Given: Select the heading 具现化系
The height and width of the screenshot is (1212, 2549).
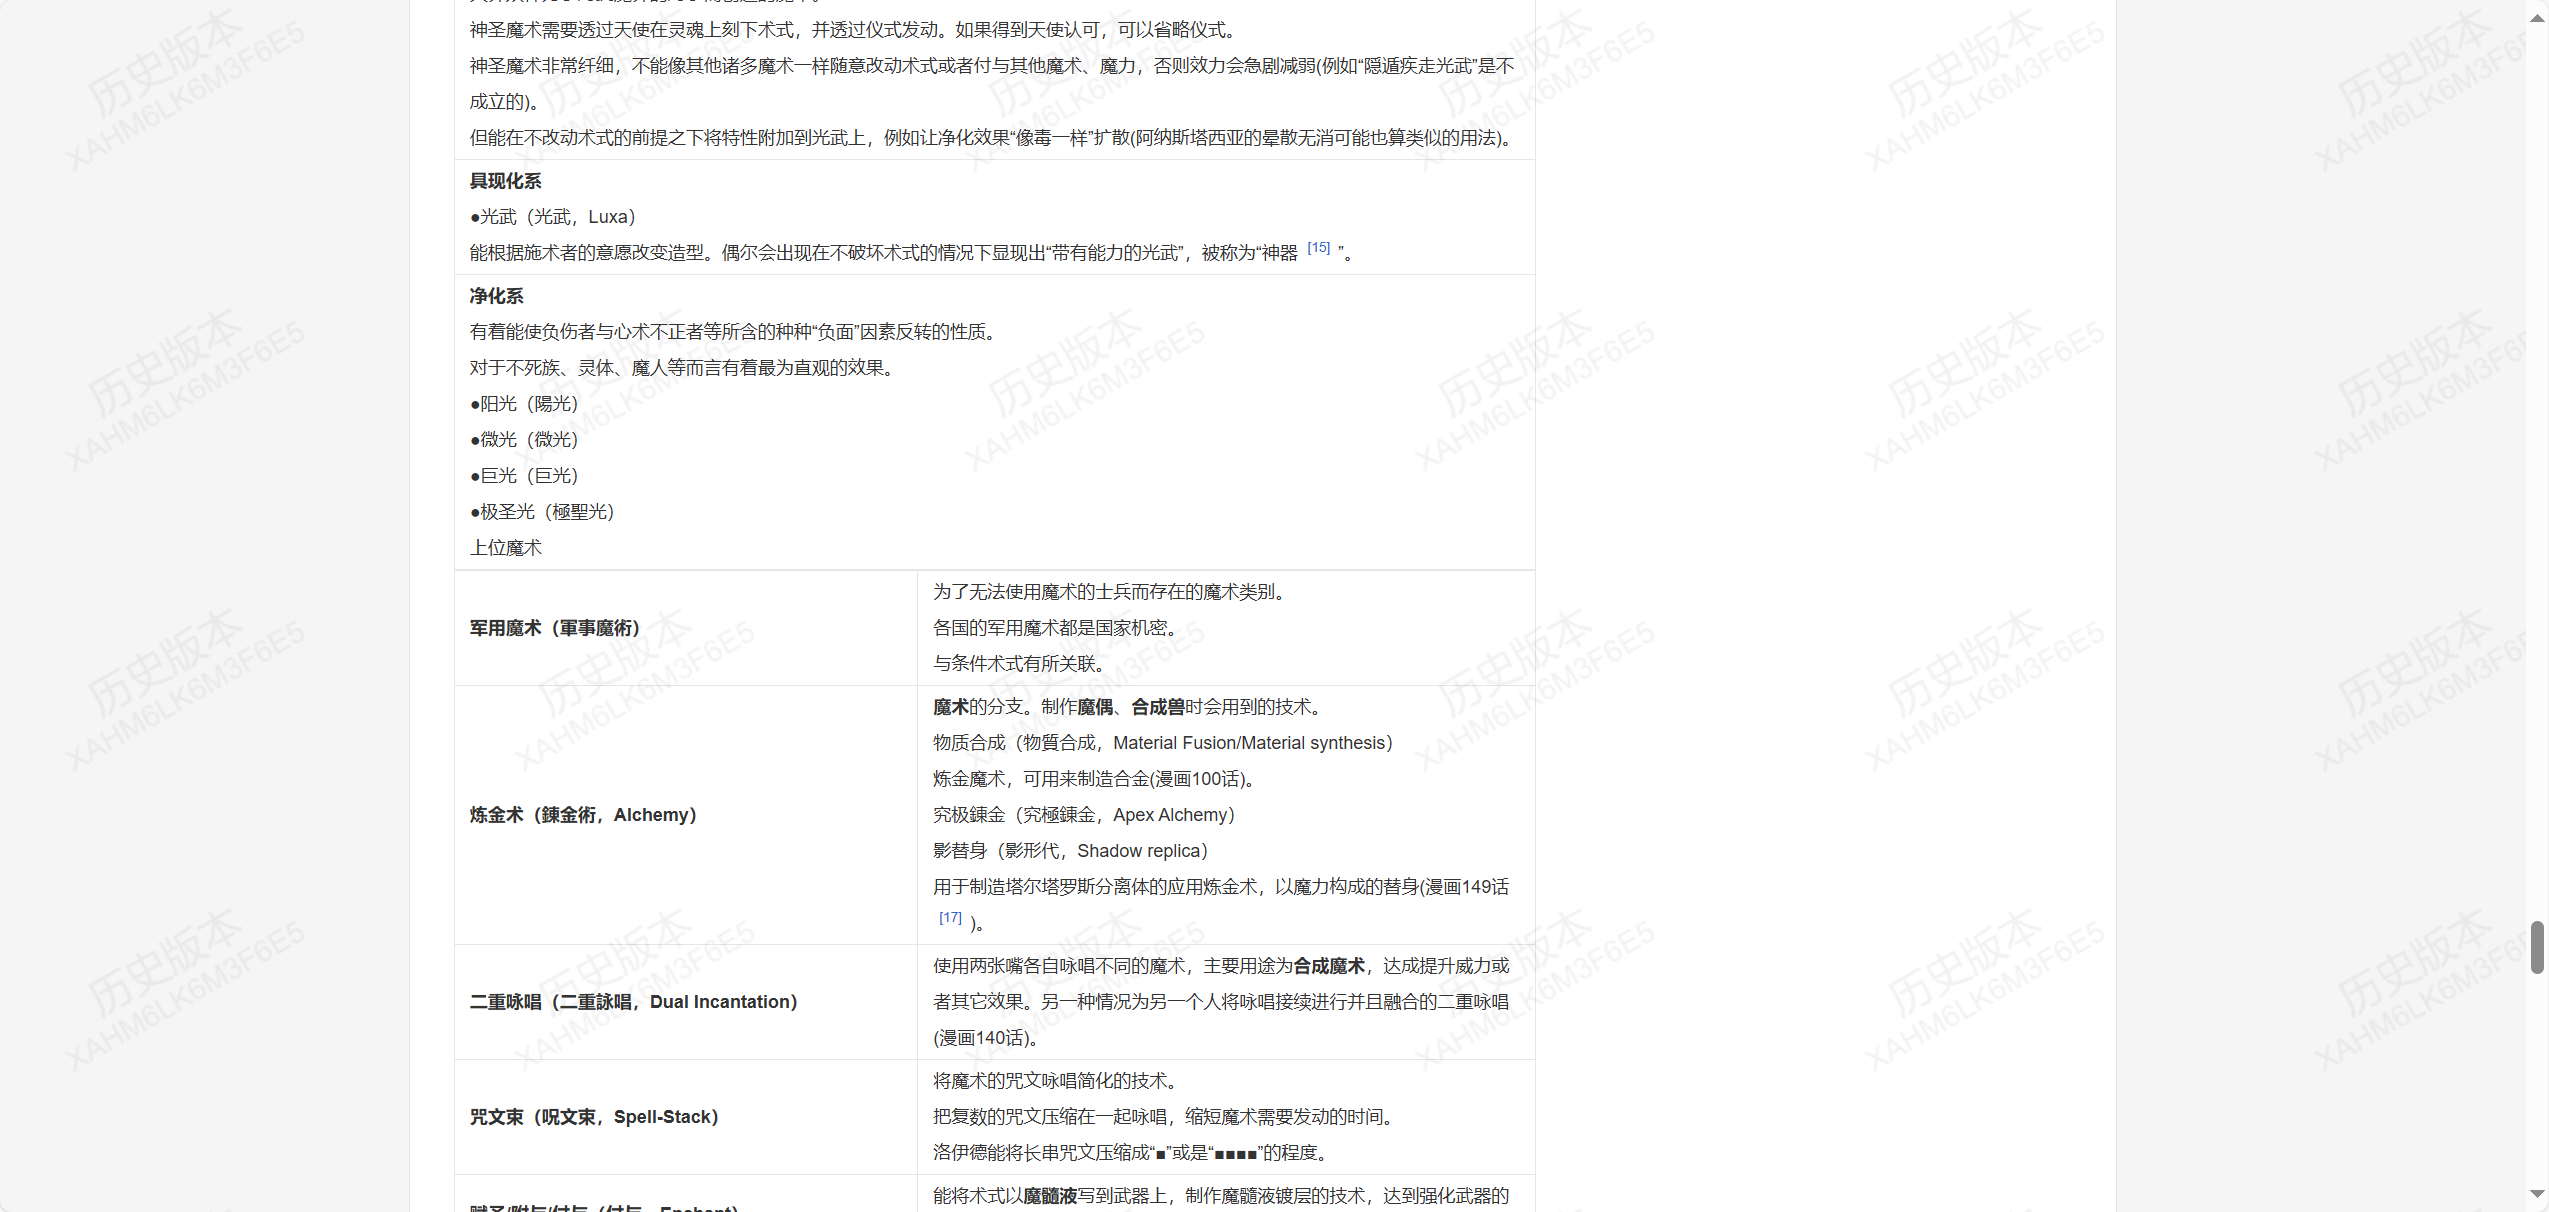Looking at the screenshot, I should [506, 181].
